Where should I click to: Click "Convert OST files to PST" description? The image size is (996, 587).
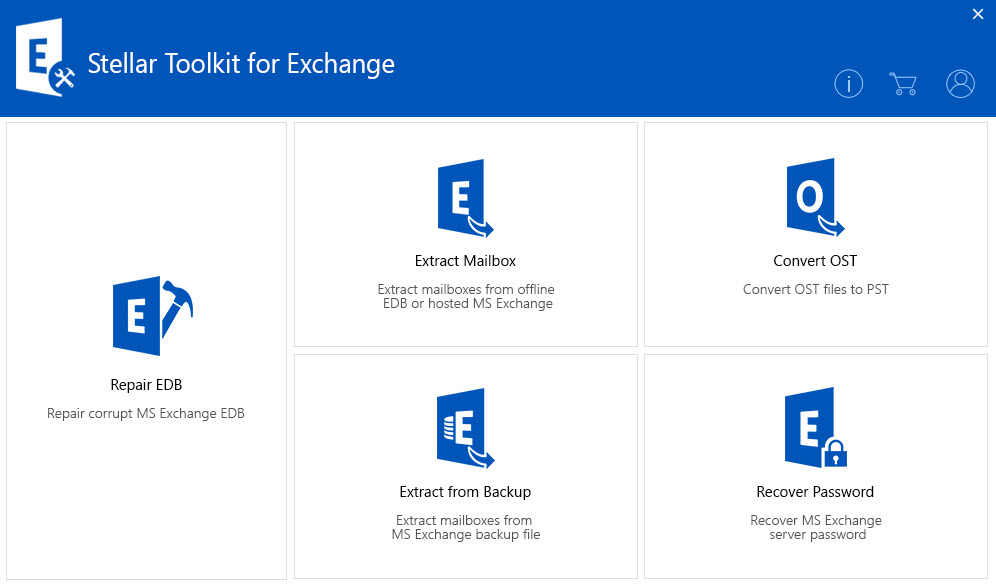[815, 290]
